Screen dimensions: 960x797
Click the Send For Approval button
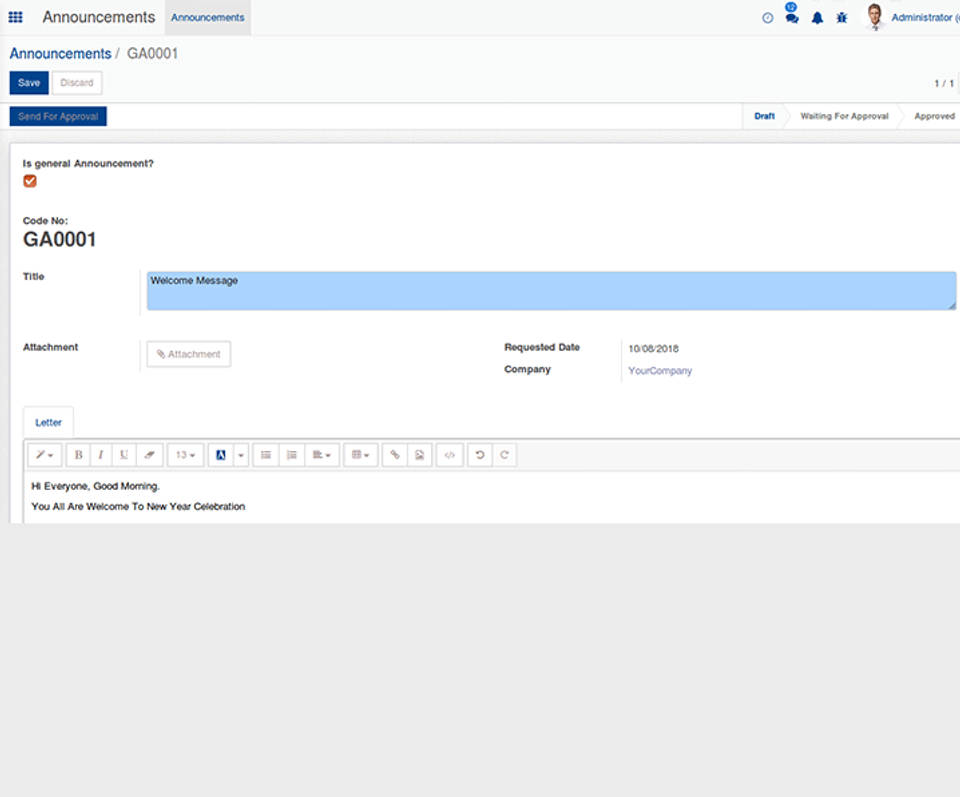click(58, 116)
